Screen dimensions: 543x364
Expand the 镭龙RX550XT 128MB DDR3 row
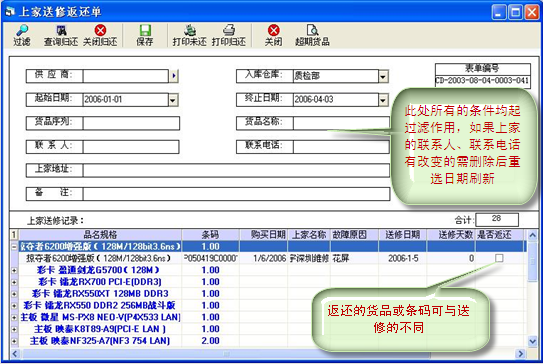click(x=14, y=294)
